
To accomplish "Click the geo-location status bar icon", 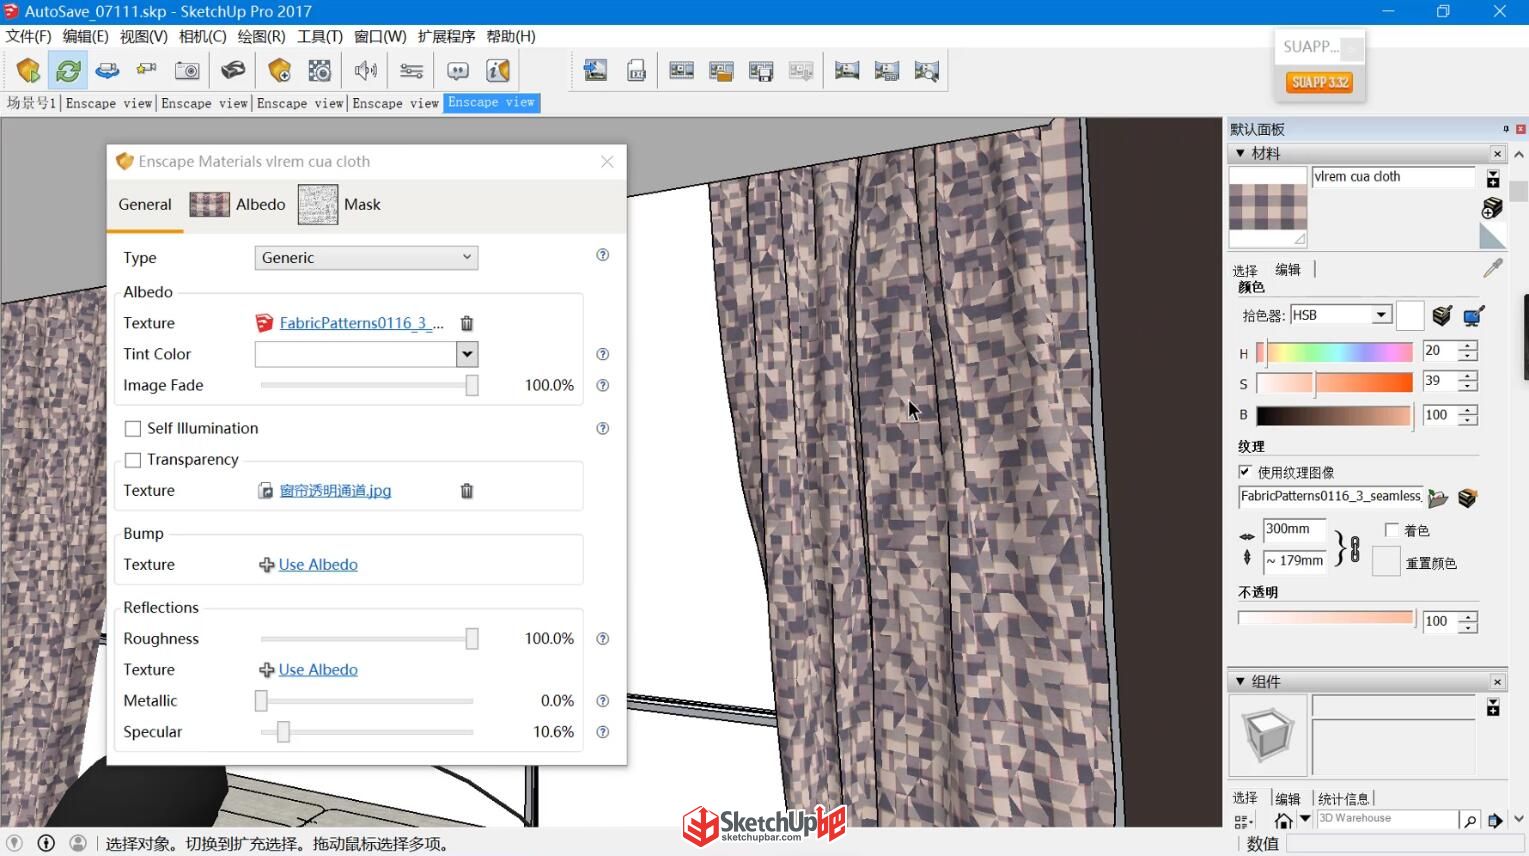I will (14, 843).
